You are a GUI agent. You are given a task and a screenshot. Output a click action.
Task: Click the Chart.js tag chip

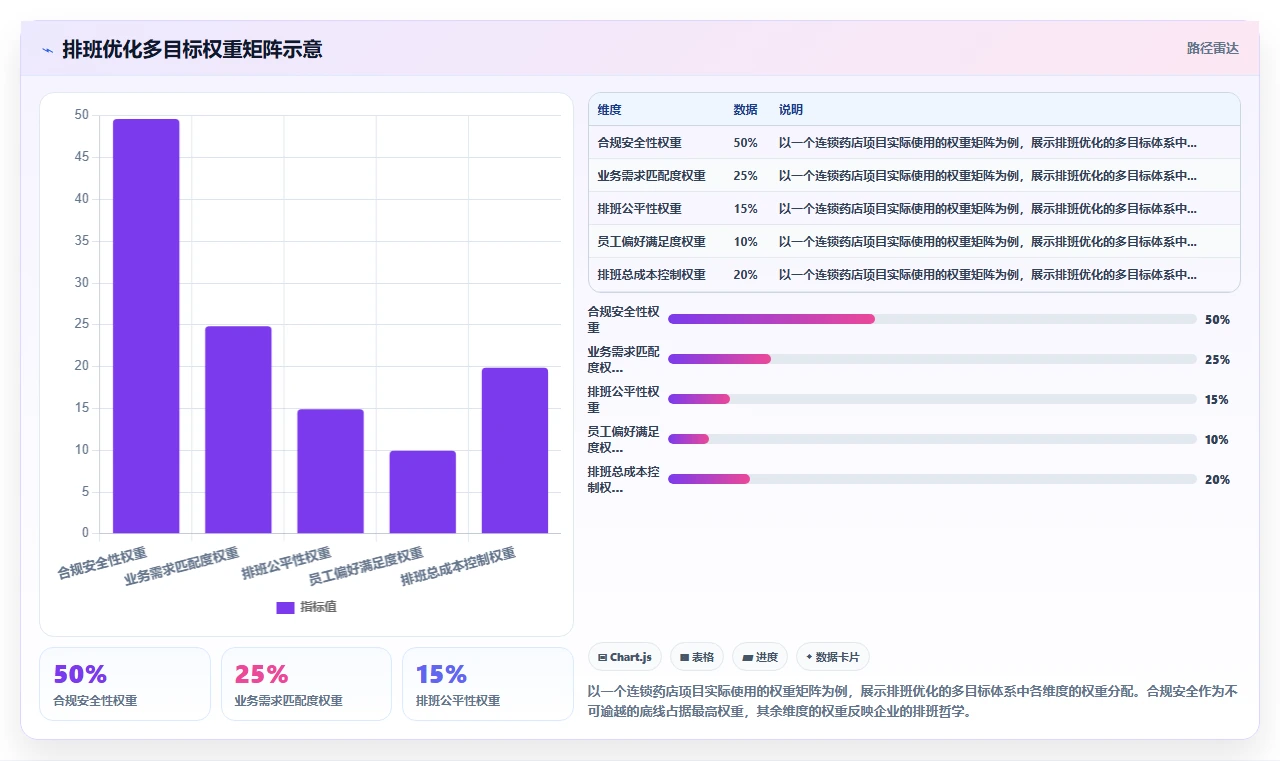pyautogui.click(x=625, y=657)
